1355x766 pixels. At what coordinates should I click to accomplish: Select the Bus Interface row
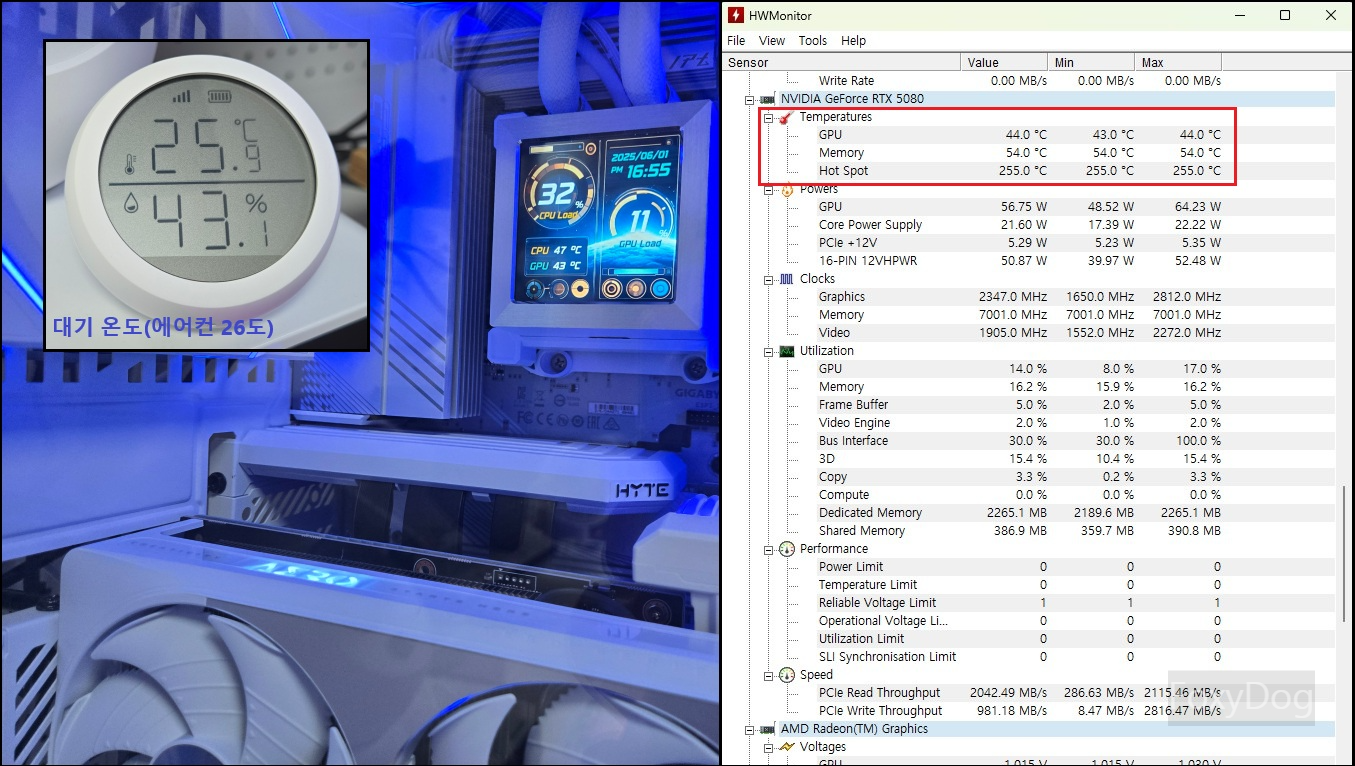point(1028,441)
